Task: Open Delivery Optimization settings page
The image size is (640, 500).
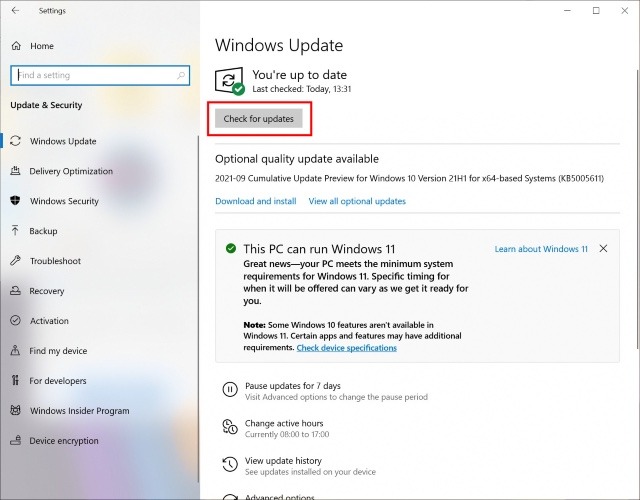Action: [x=71, y=171]
